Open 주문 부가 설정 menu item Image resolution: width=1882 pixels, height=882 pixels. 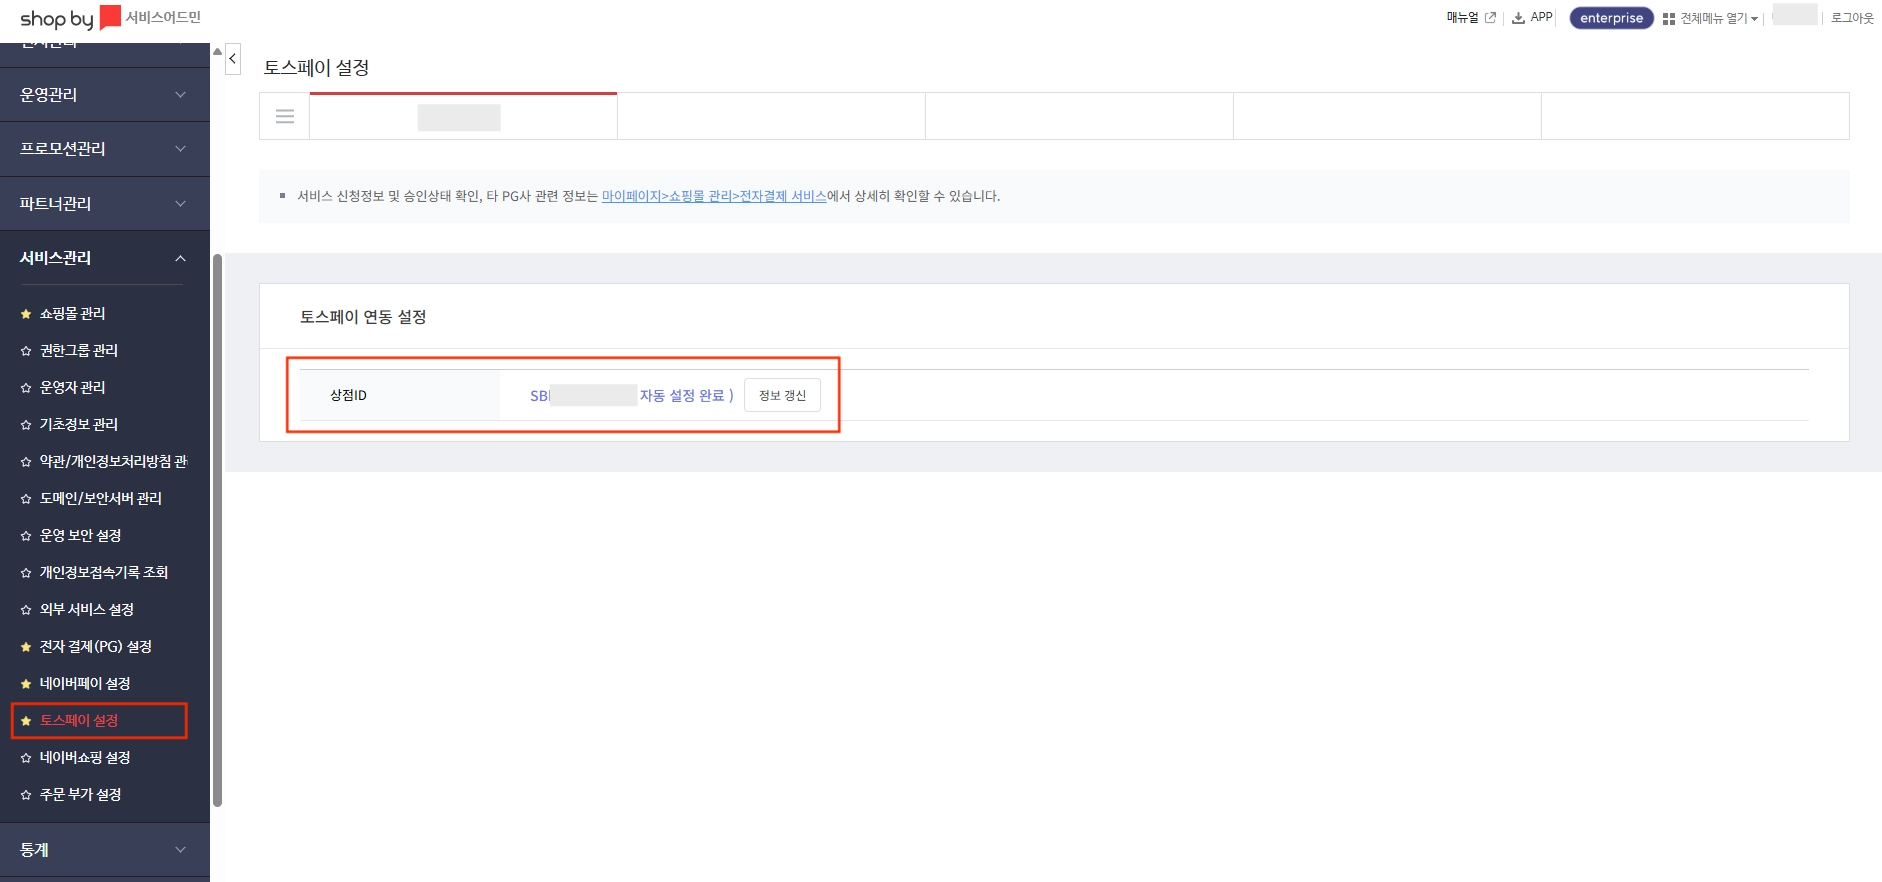[81, 795]
